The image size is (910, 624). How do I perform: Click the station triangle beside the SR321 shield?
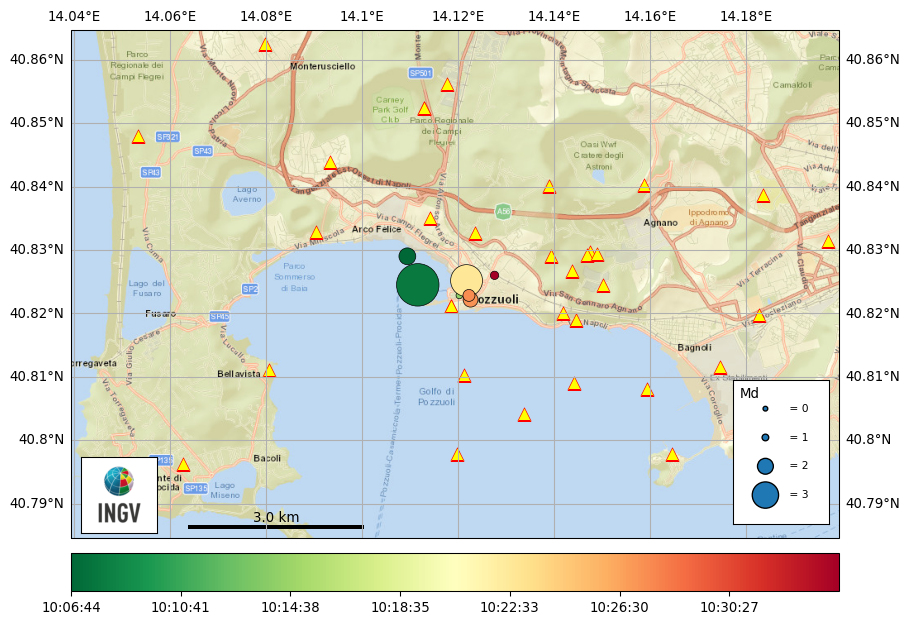[x=139, y=137]
